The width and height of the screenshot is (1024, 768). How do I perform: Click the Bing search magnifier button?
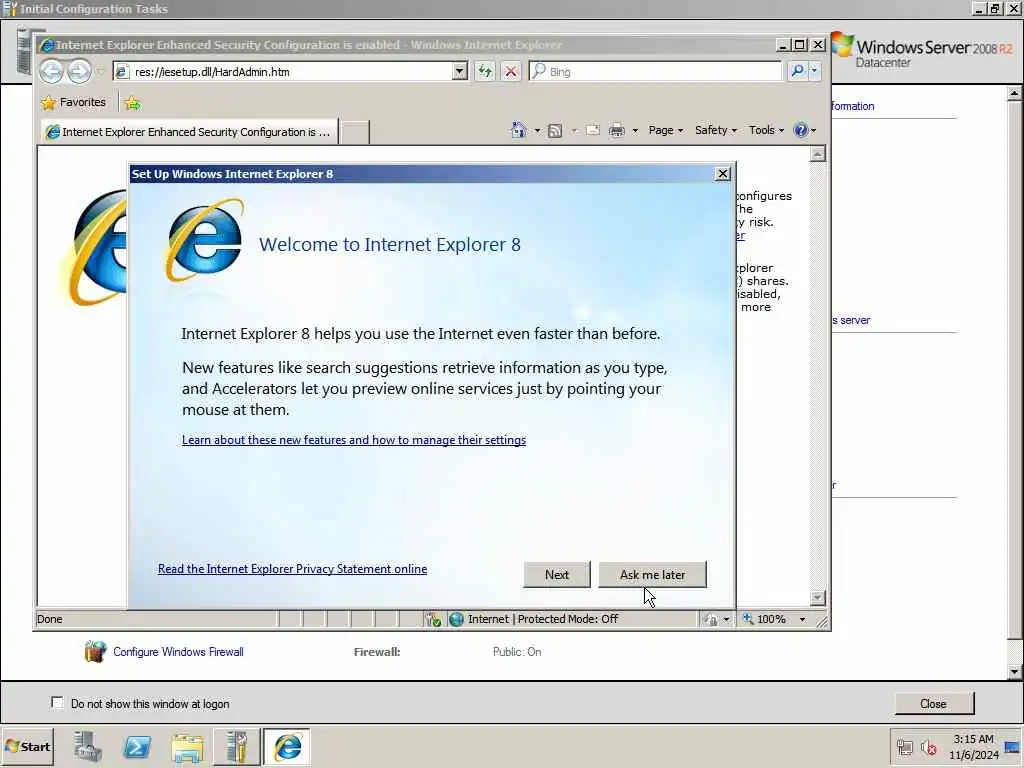pyautogui.click(x=797, y=71)
